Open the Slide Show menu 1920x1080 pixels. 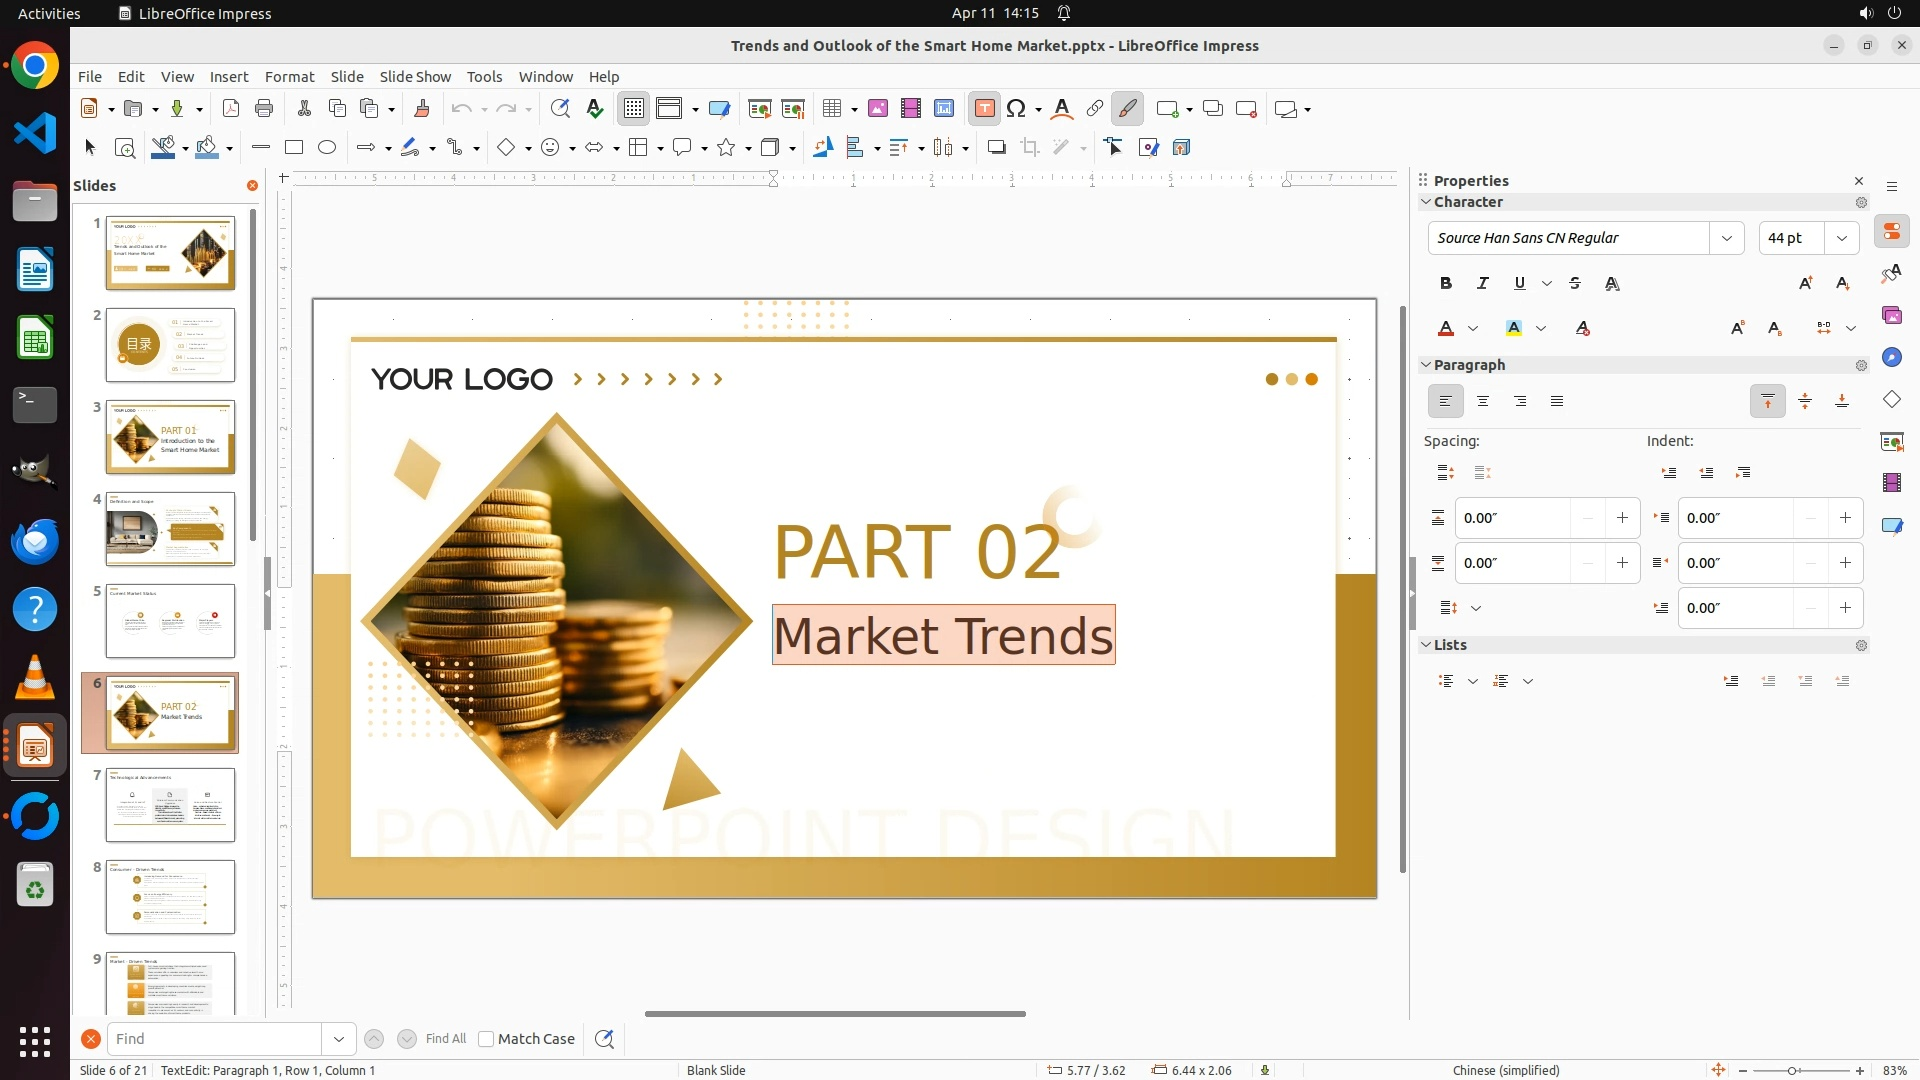415,77
